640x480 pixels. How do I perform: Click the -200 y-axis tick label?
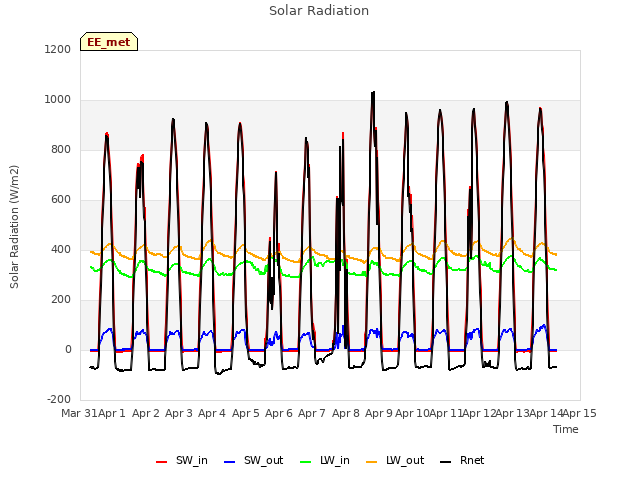(x=59, y=400)
